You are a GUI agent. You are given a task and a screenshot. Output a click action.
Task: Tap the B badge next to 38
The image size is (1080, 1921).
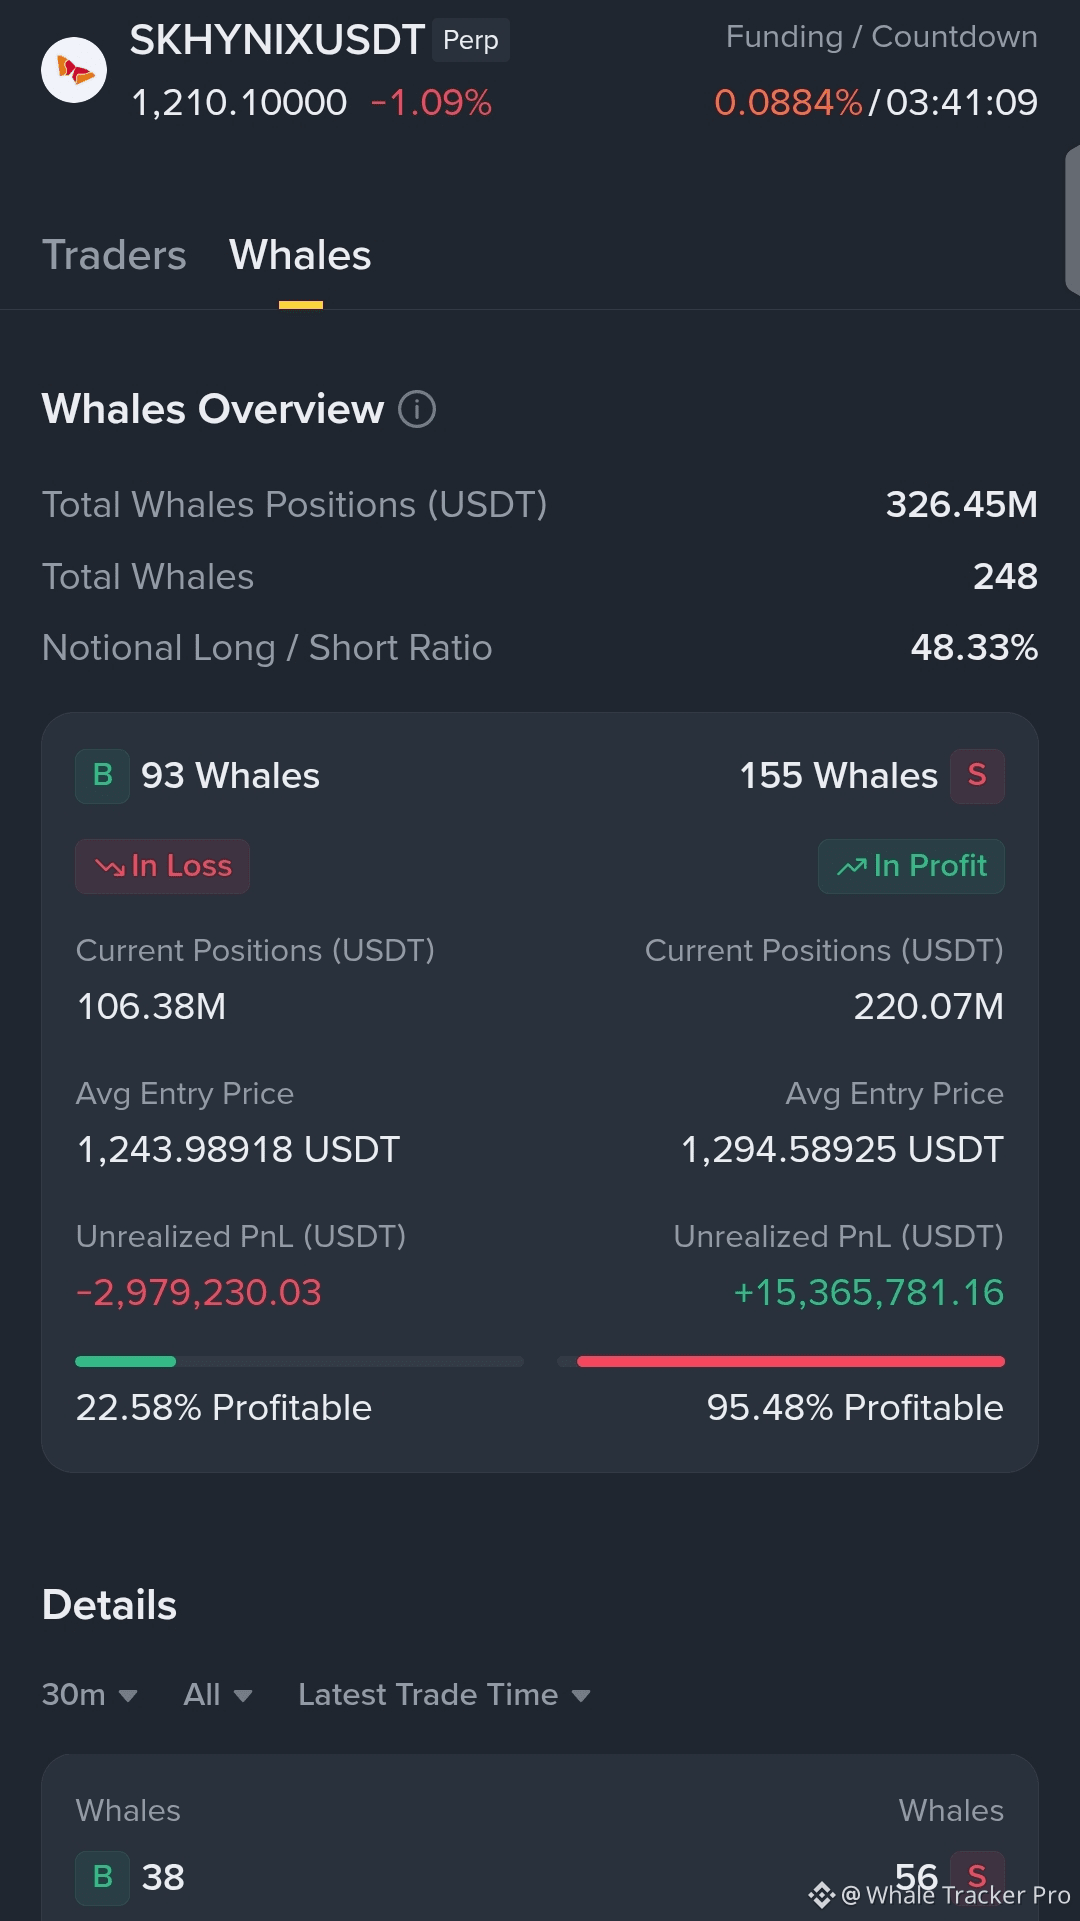102,1878
